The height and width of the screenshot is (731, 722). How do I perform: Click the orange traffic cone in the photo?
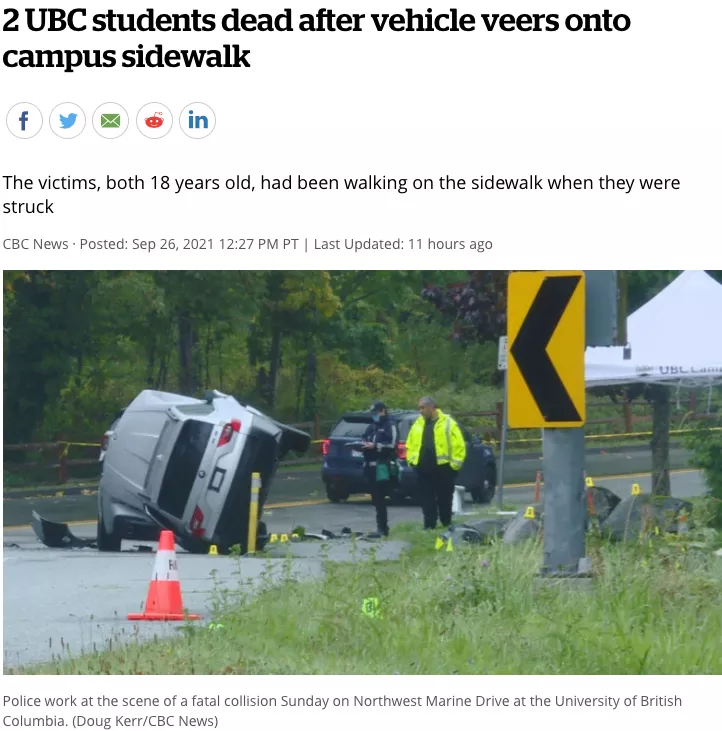pos(164,576)
